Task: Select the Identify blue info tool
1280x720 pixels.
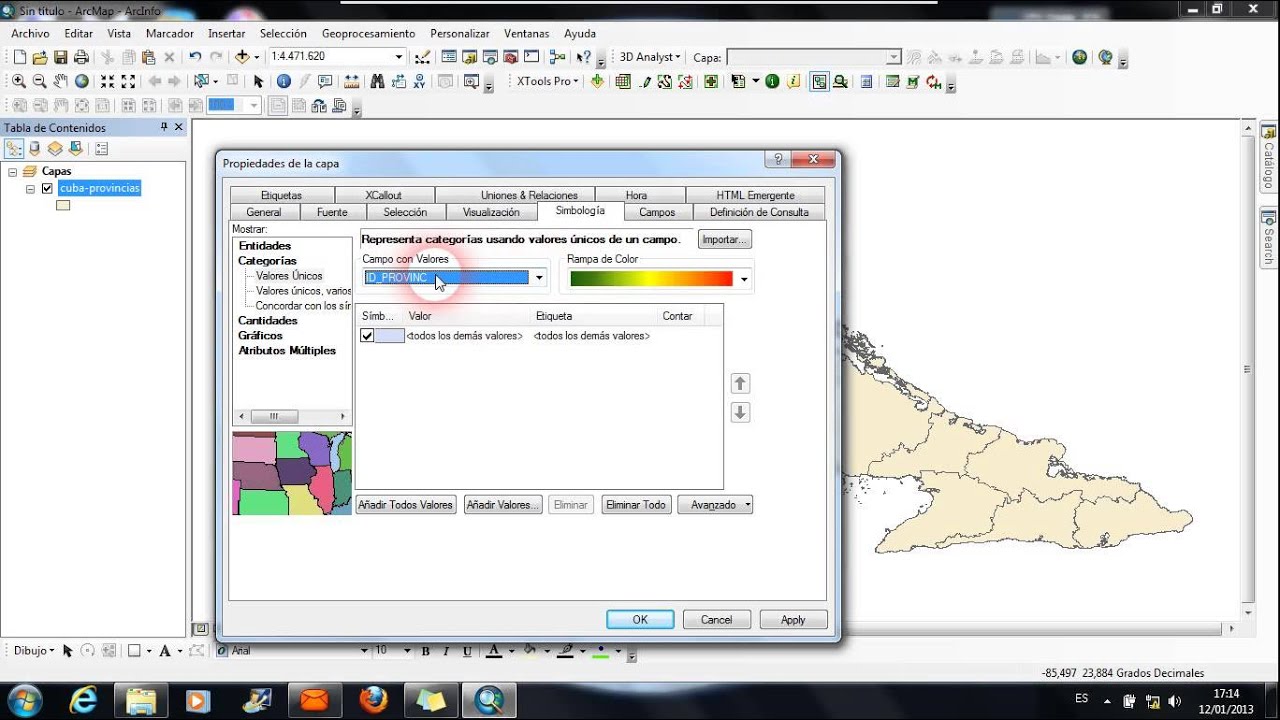Action: tap(283, 81)
